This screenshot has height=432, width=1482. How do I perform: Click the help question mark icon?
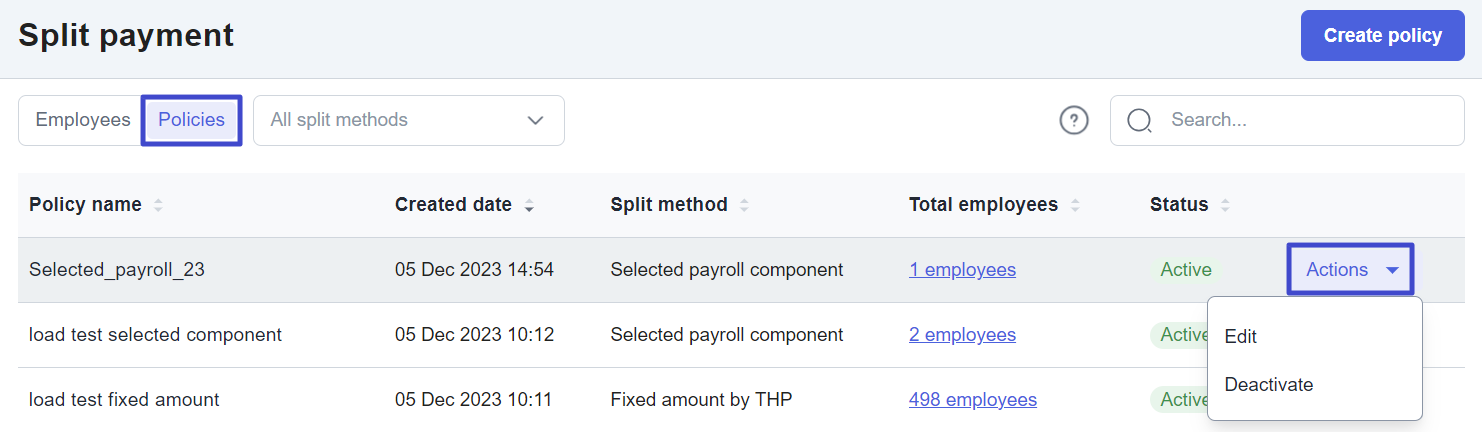[1074, 120]
